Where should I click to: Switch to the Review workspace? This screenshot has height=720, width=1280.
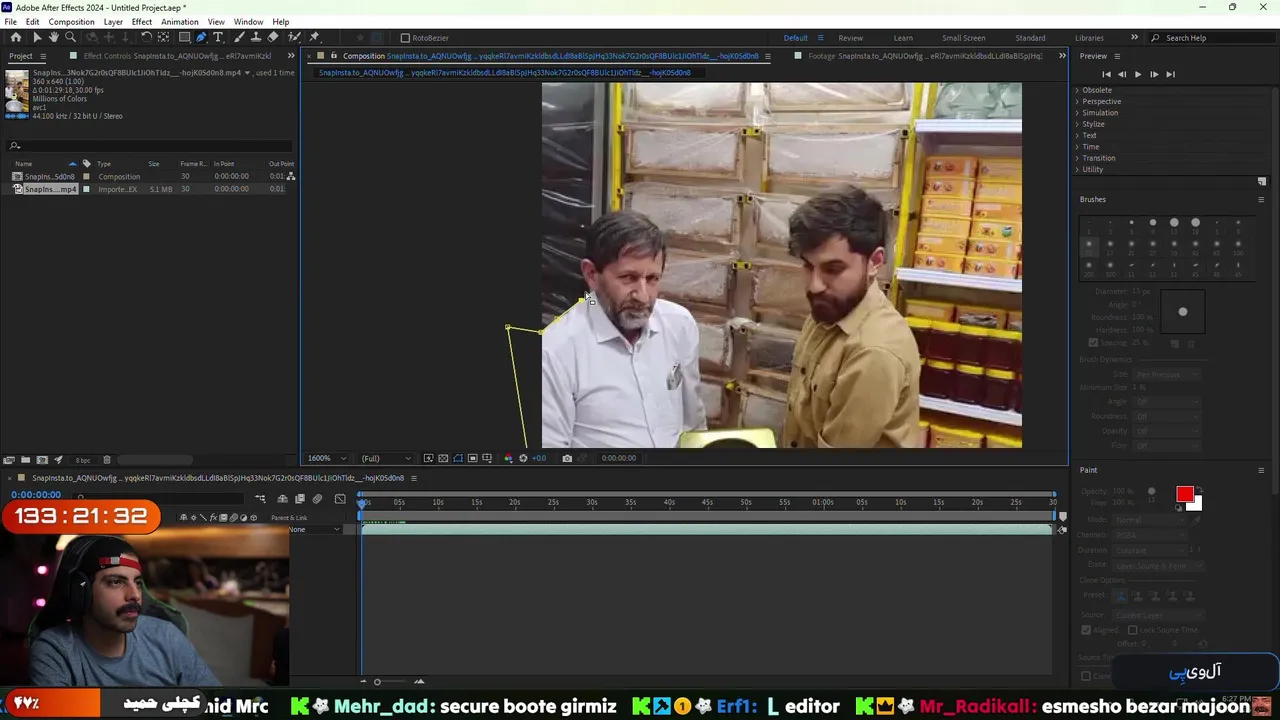[851, 38]
